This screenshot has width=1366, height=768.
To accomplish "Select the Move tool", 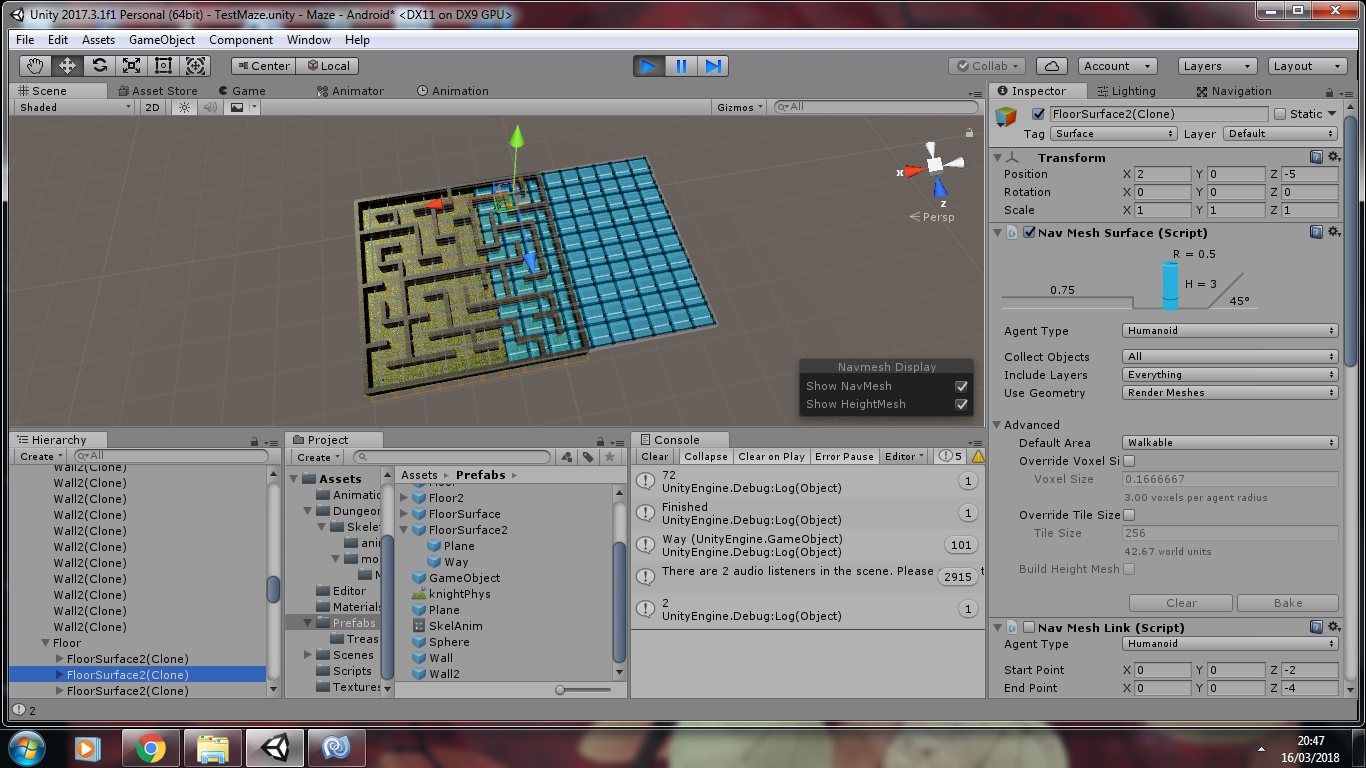I will 68,66.
